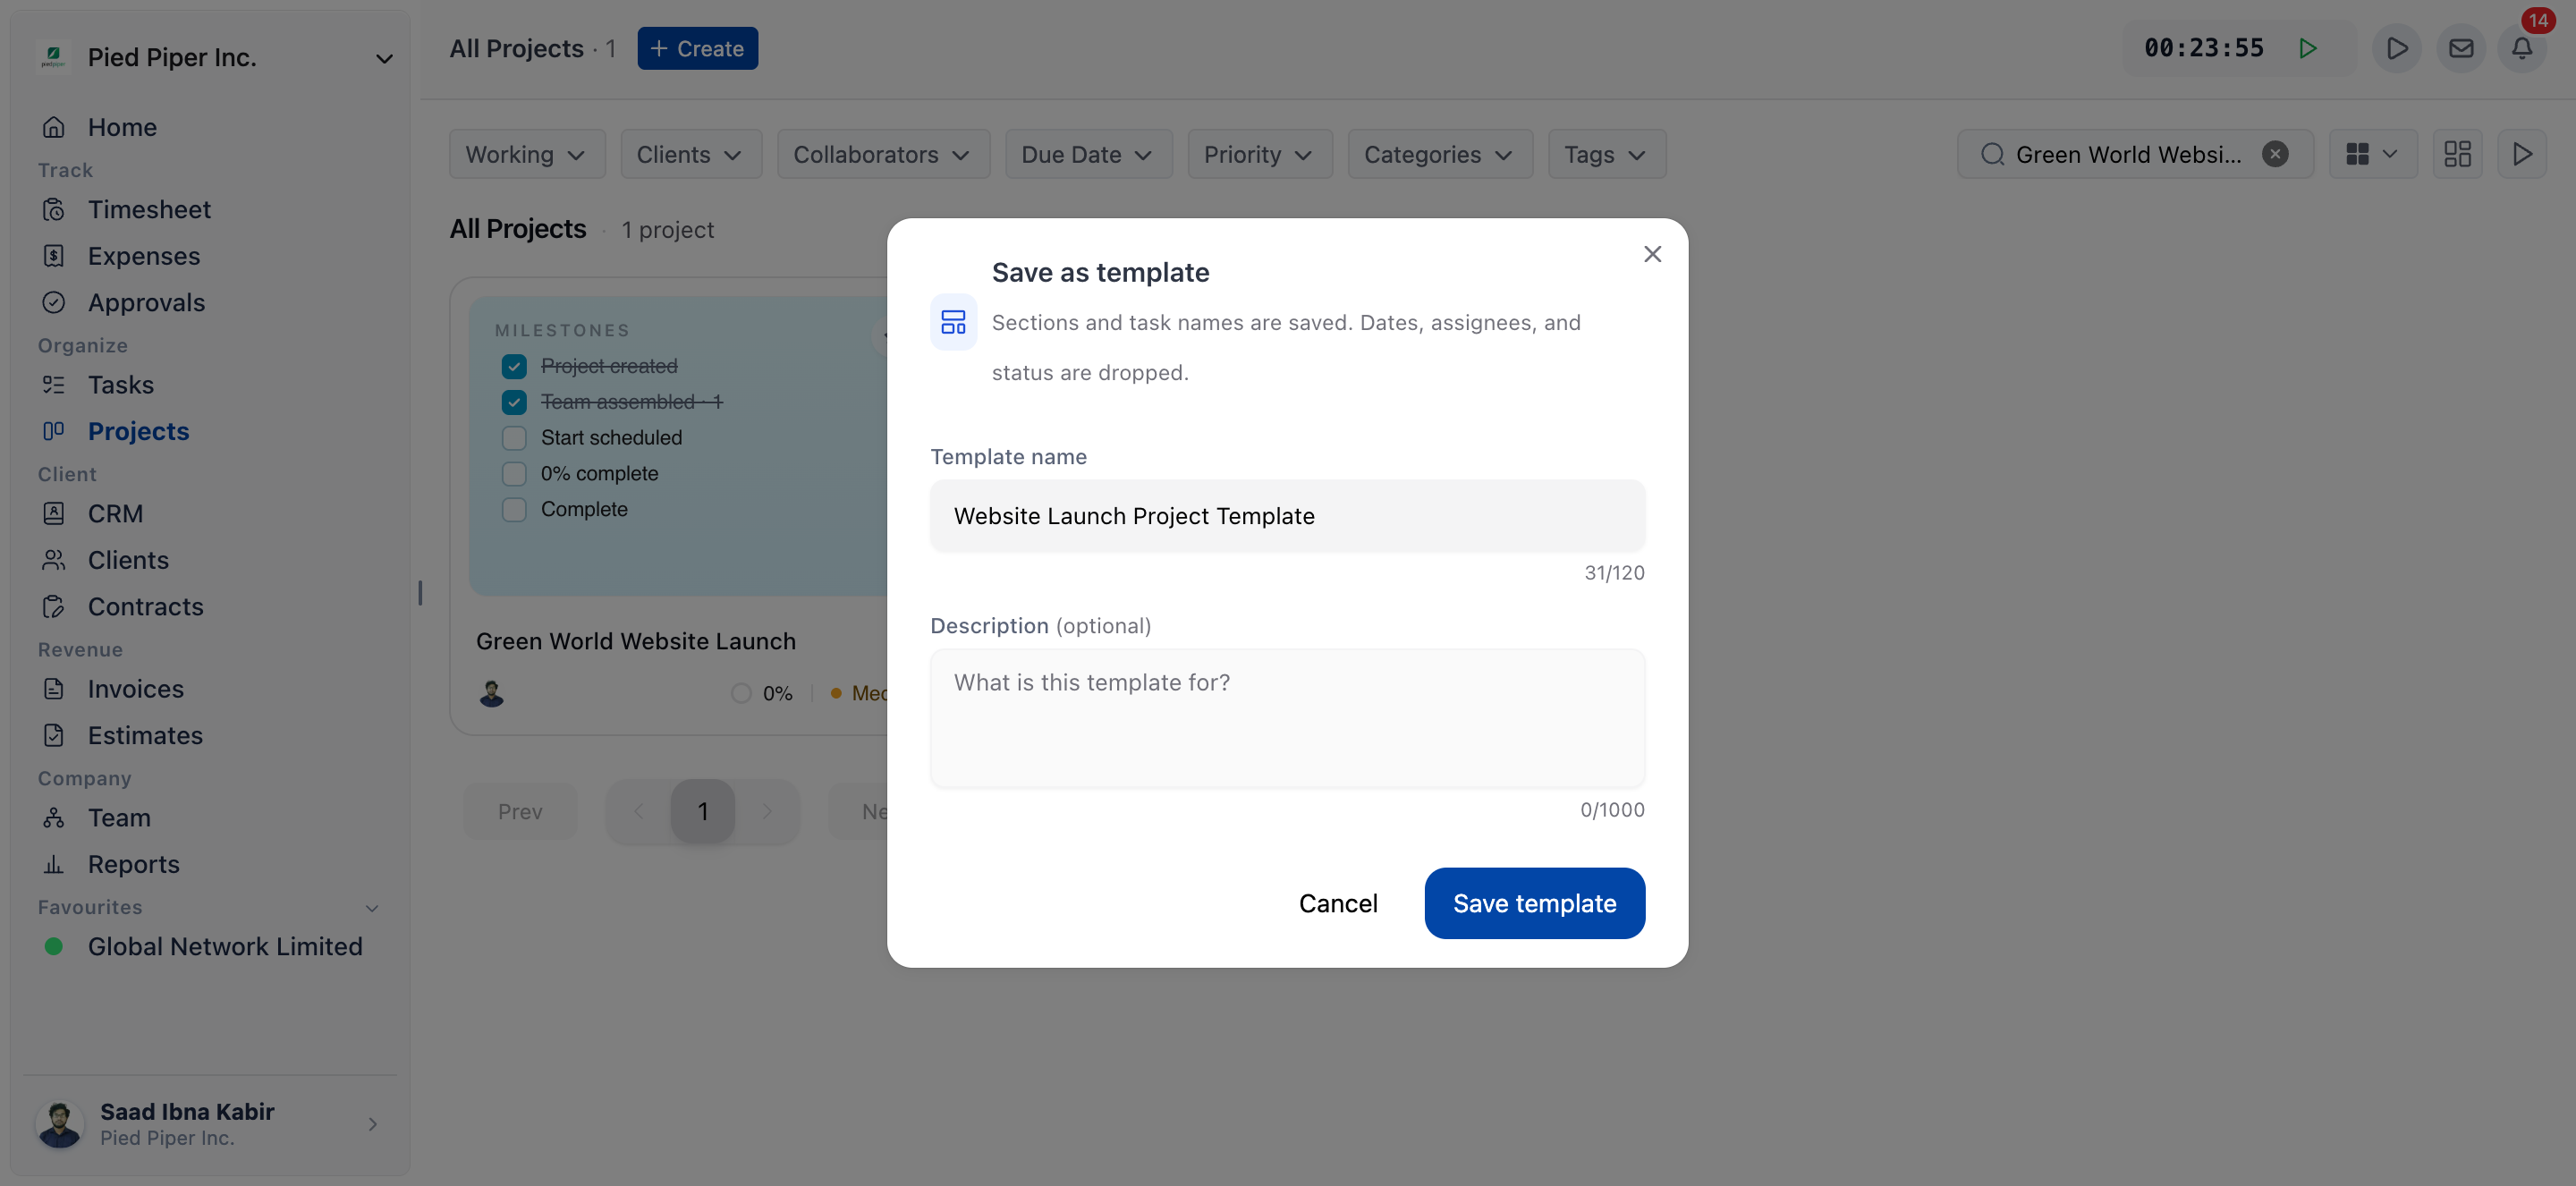The width and height of the screenshot is (2576, 1186).
Task: Click the Description text area
Action: click(x=1287, y=718)
